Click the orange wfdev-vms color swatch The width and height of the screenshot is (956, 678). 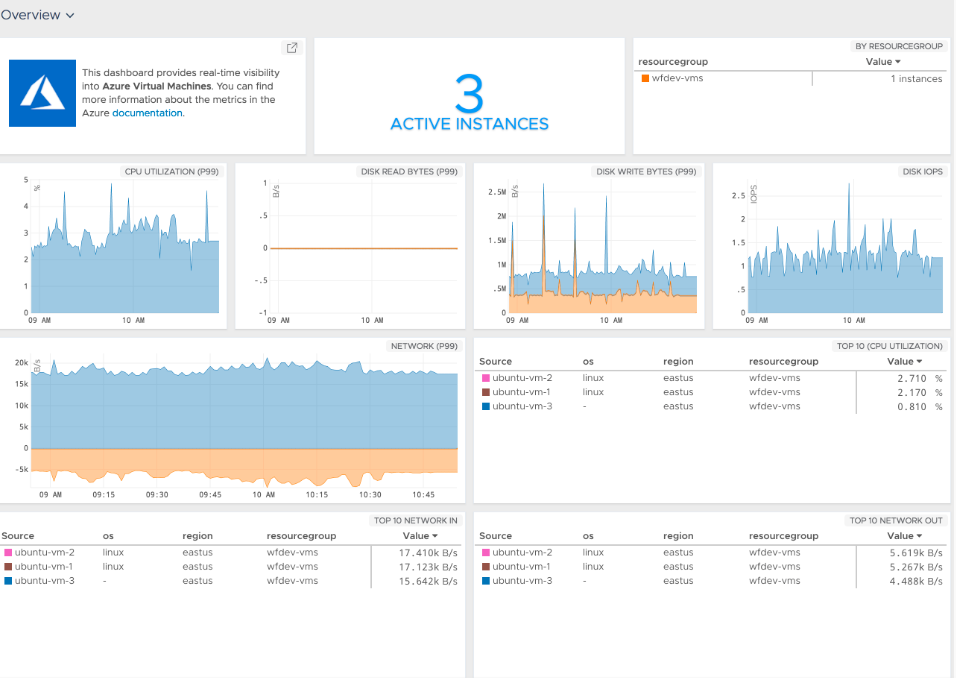coord(645,78)
